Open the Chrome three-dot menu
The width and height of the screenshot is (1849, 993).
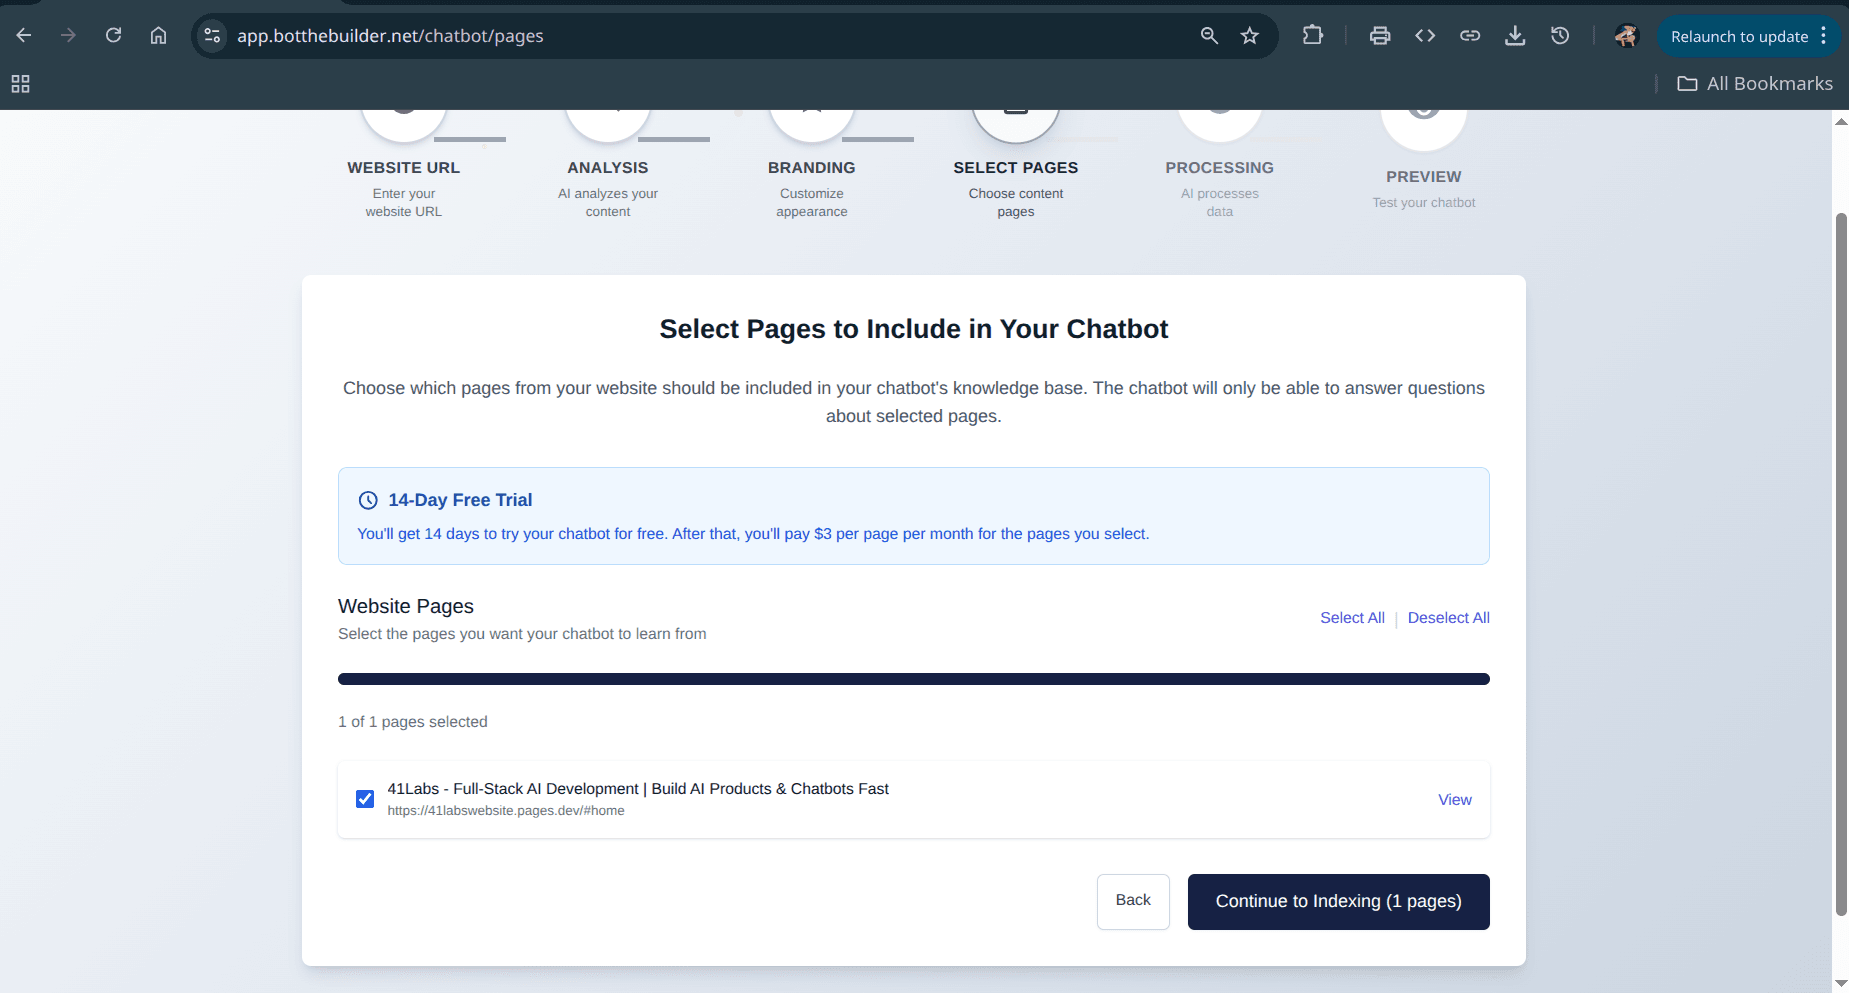(1824, 36)
